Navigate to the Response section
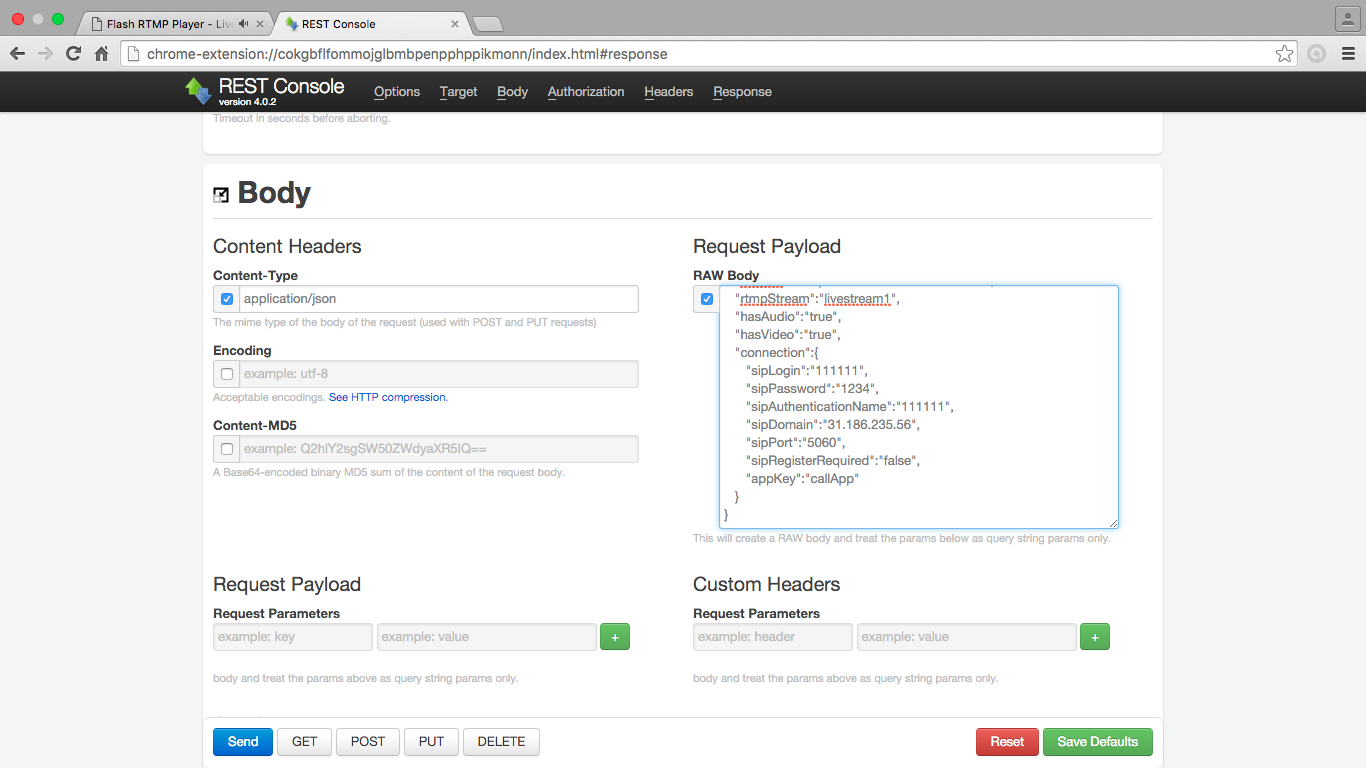Image resolution: width=1366 pixels, height=768 pixels. point(742,92)
